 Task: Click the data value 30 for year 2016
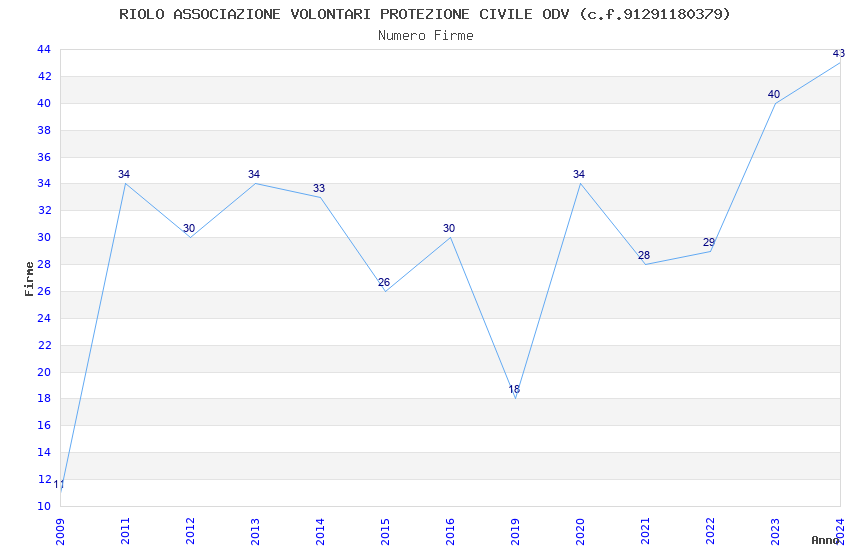click(x=449, y=229)
